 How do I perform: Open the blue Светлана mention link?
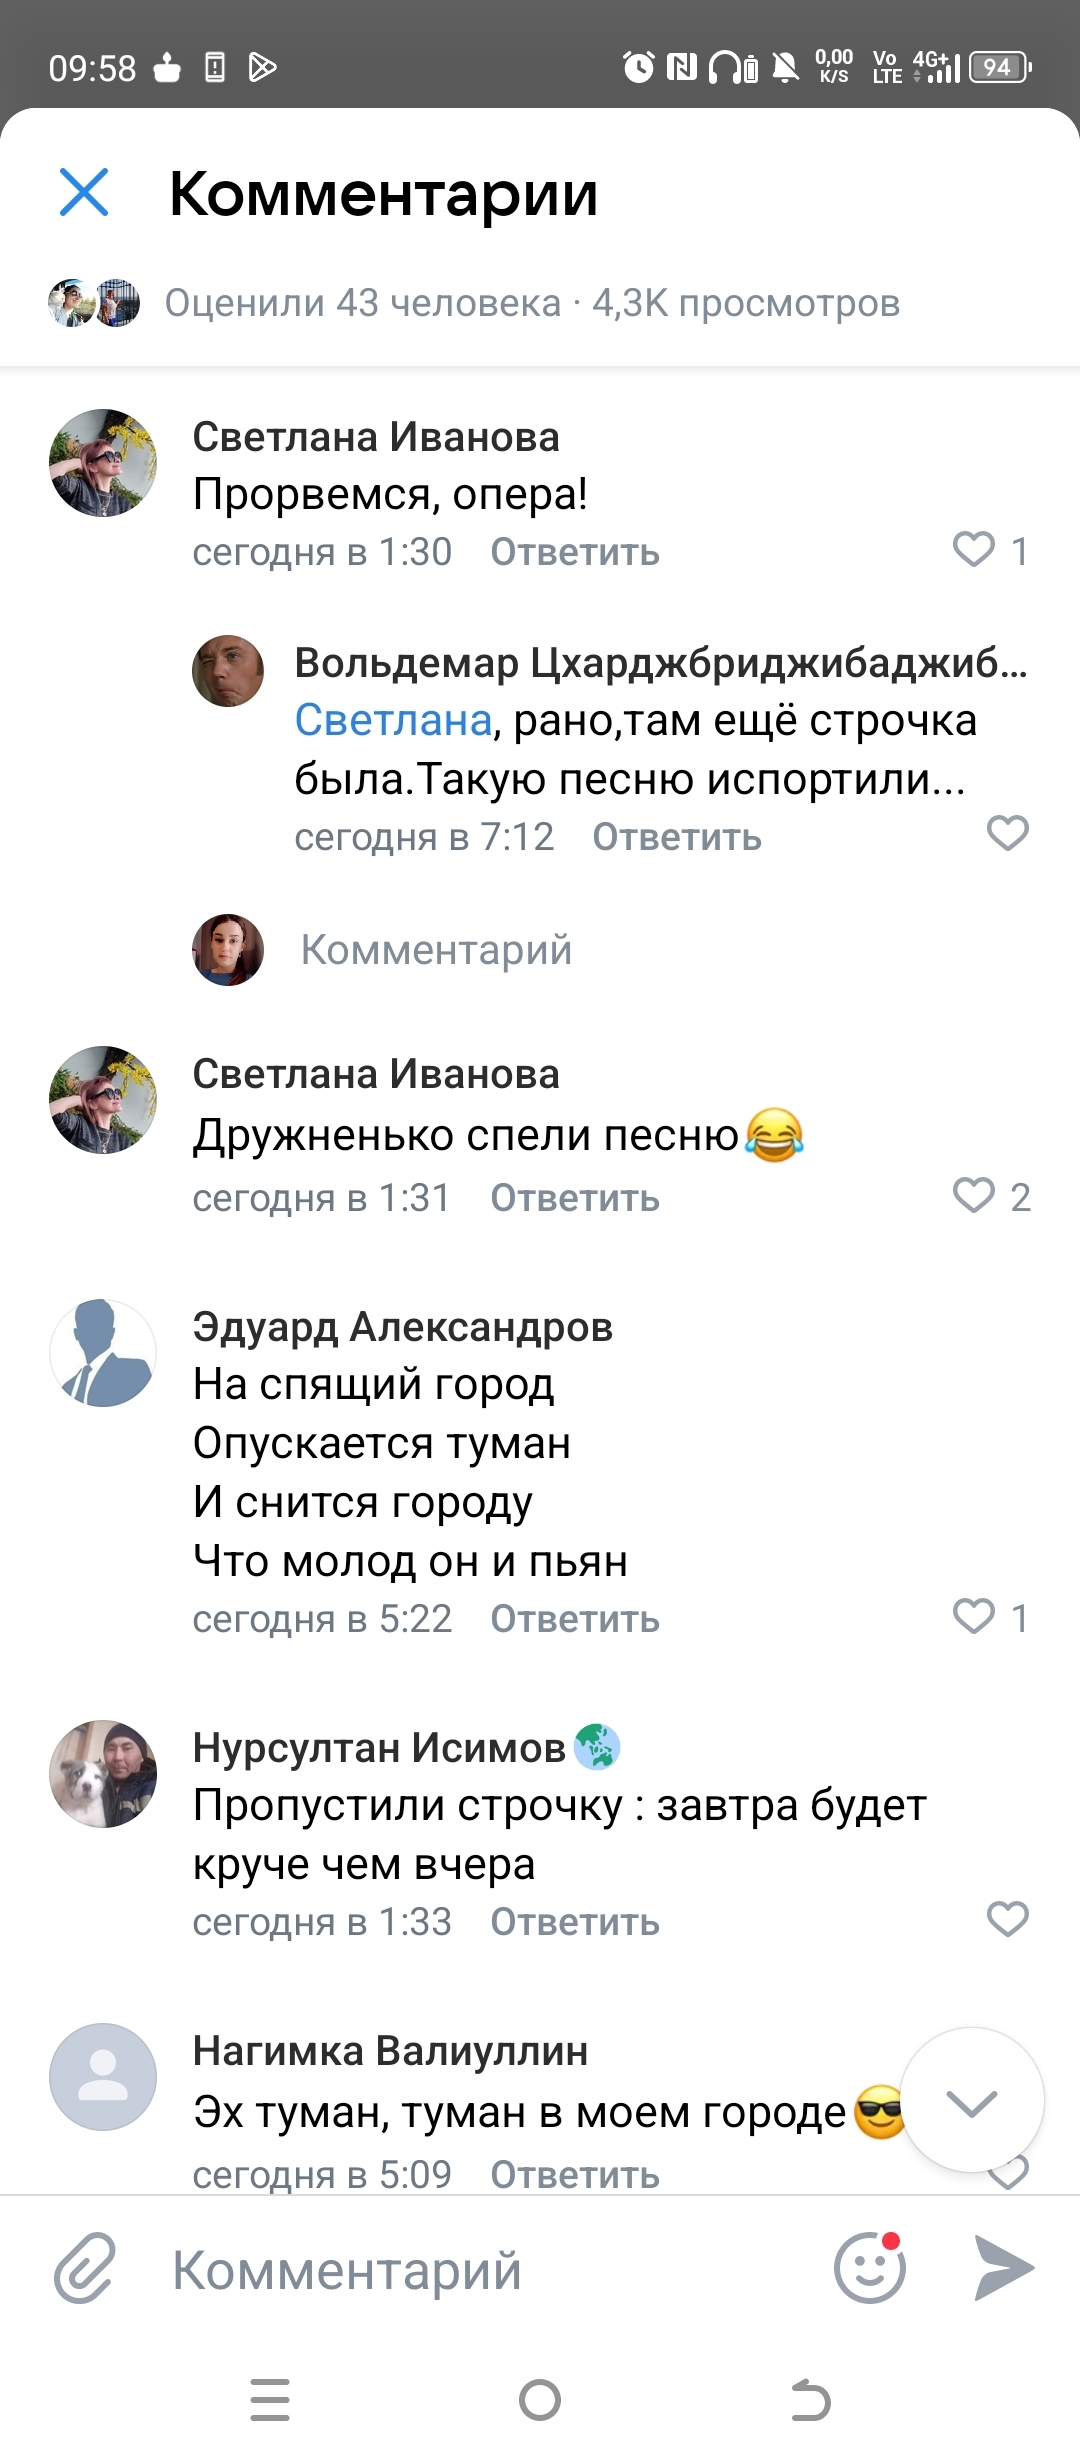pyautogui.click(x=393, y=720)
